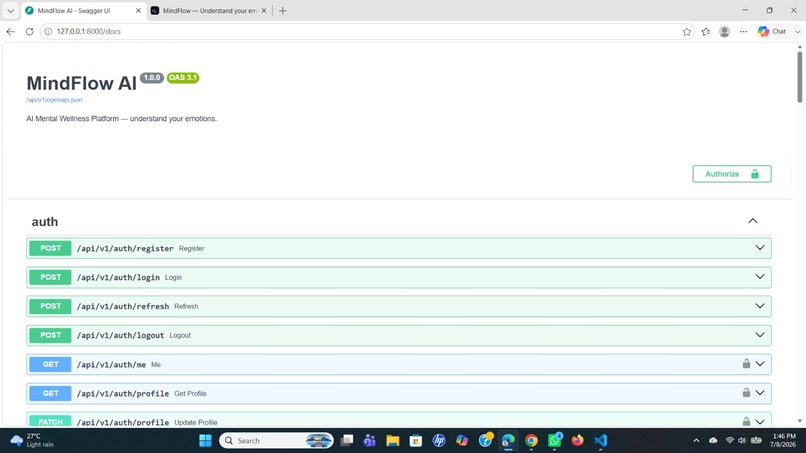
Task: Show hidden system tray icons
Action: [x=696, y=441]
